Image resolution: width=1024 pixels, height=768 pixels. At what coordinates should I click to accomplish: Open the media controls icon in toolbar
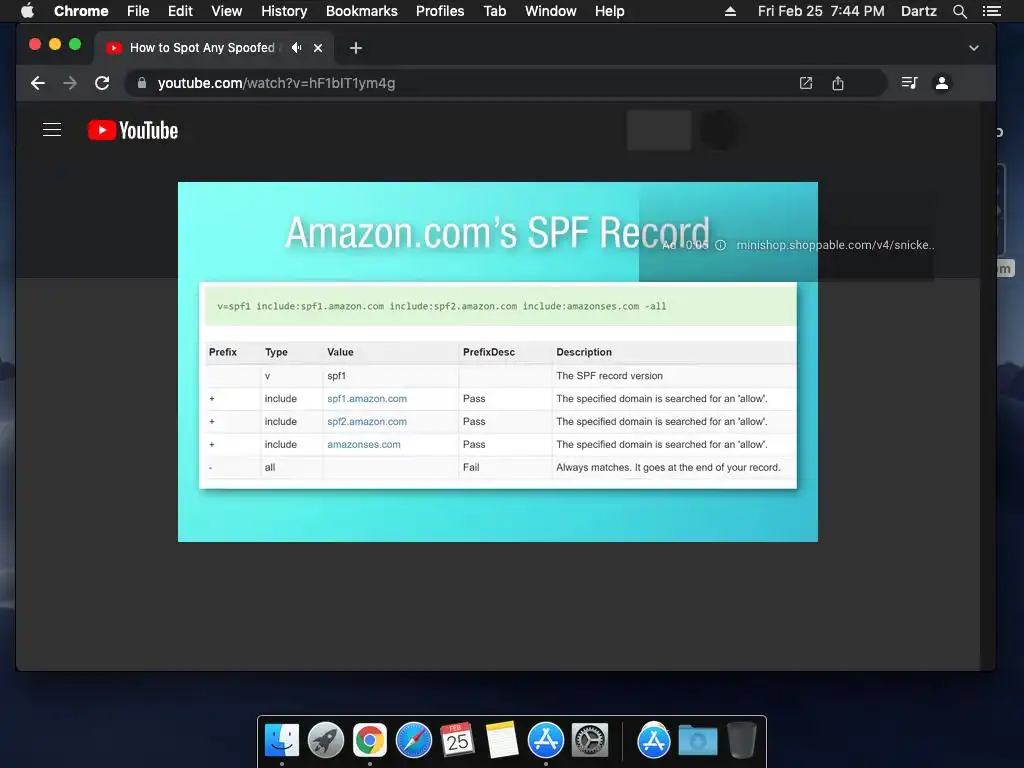[x=909, y=83]
